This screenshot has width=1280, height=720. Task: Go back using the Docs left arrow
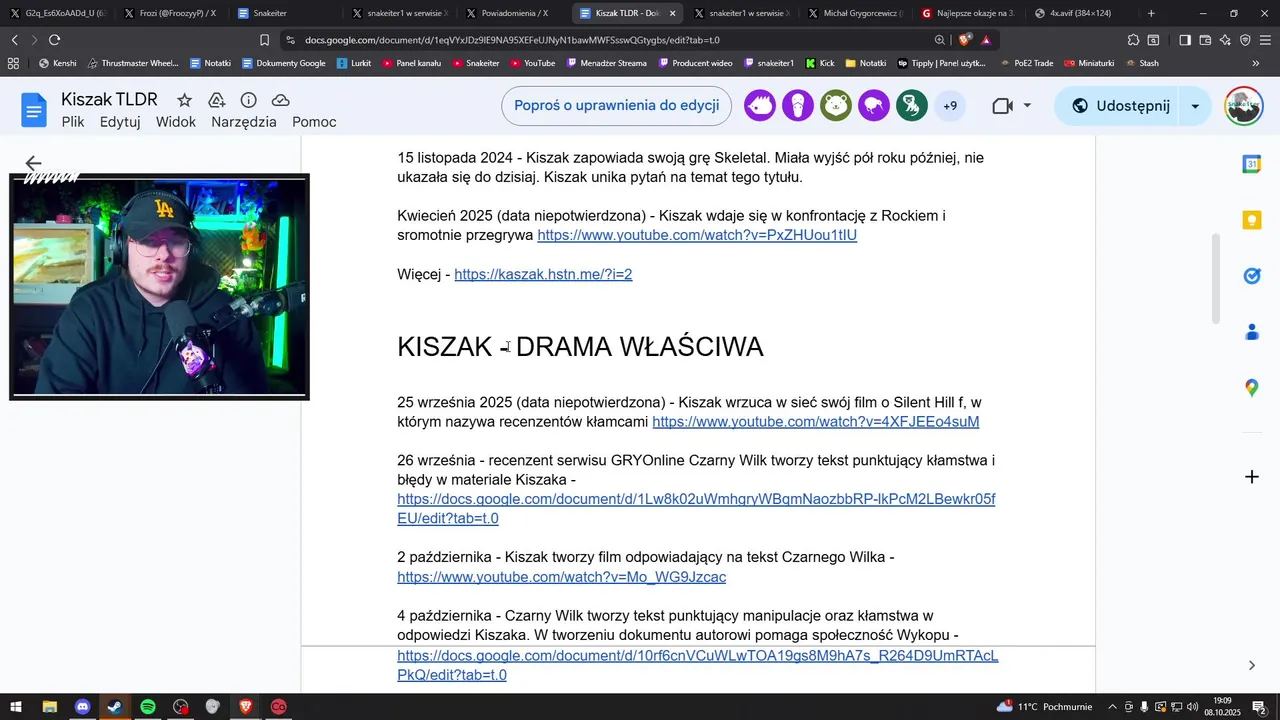[33, 163]
